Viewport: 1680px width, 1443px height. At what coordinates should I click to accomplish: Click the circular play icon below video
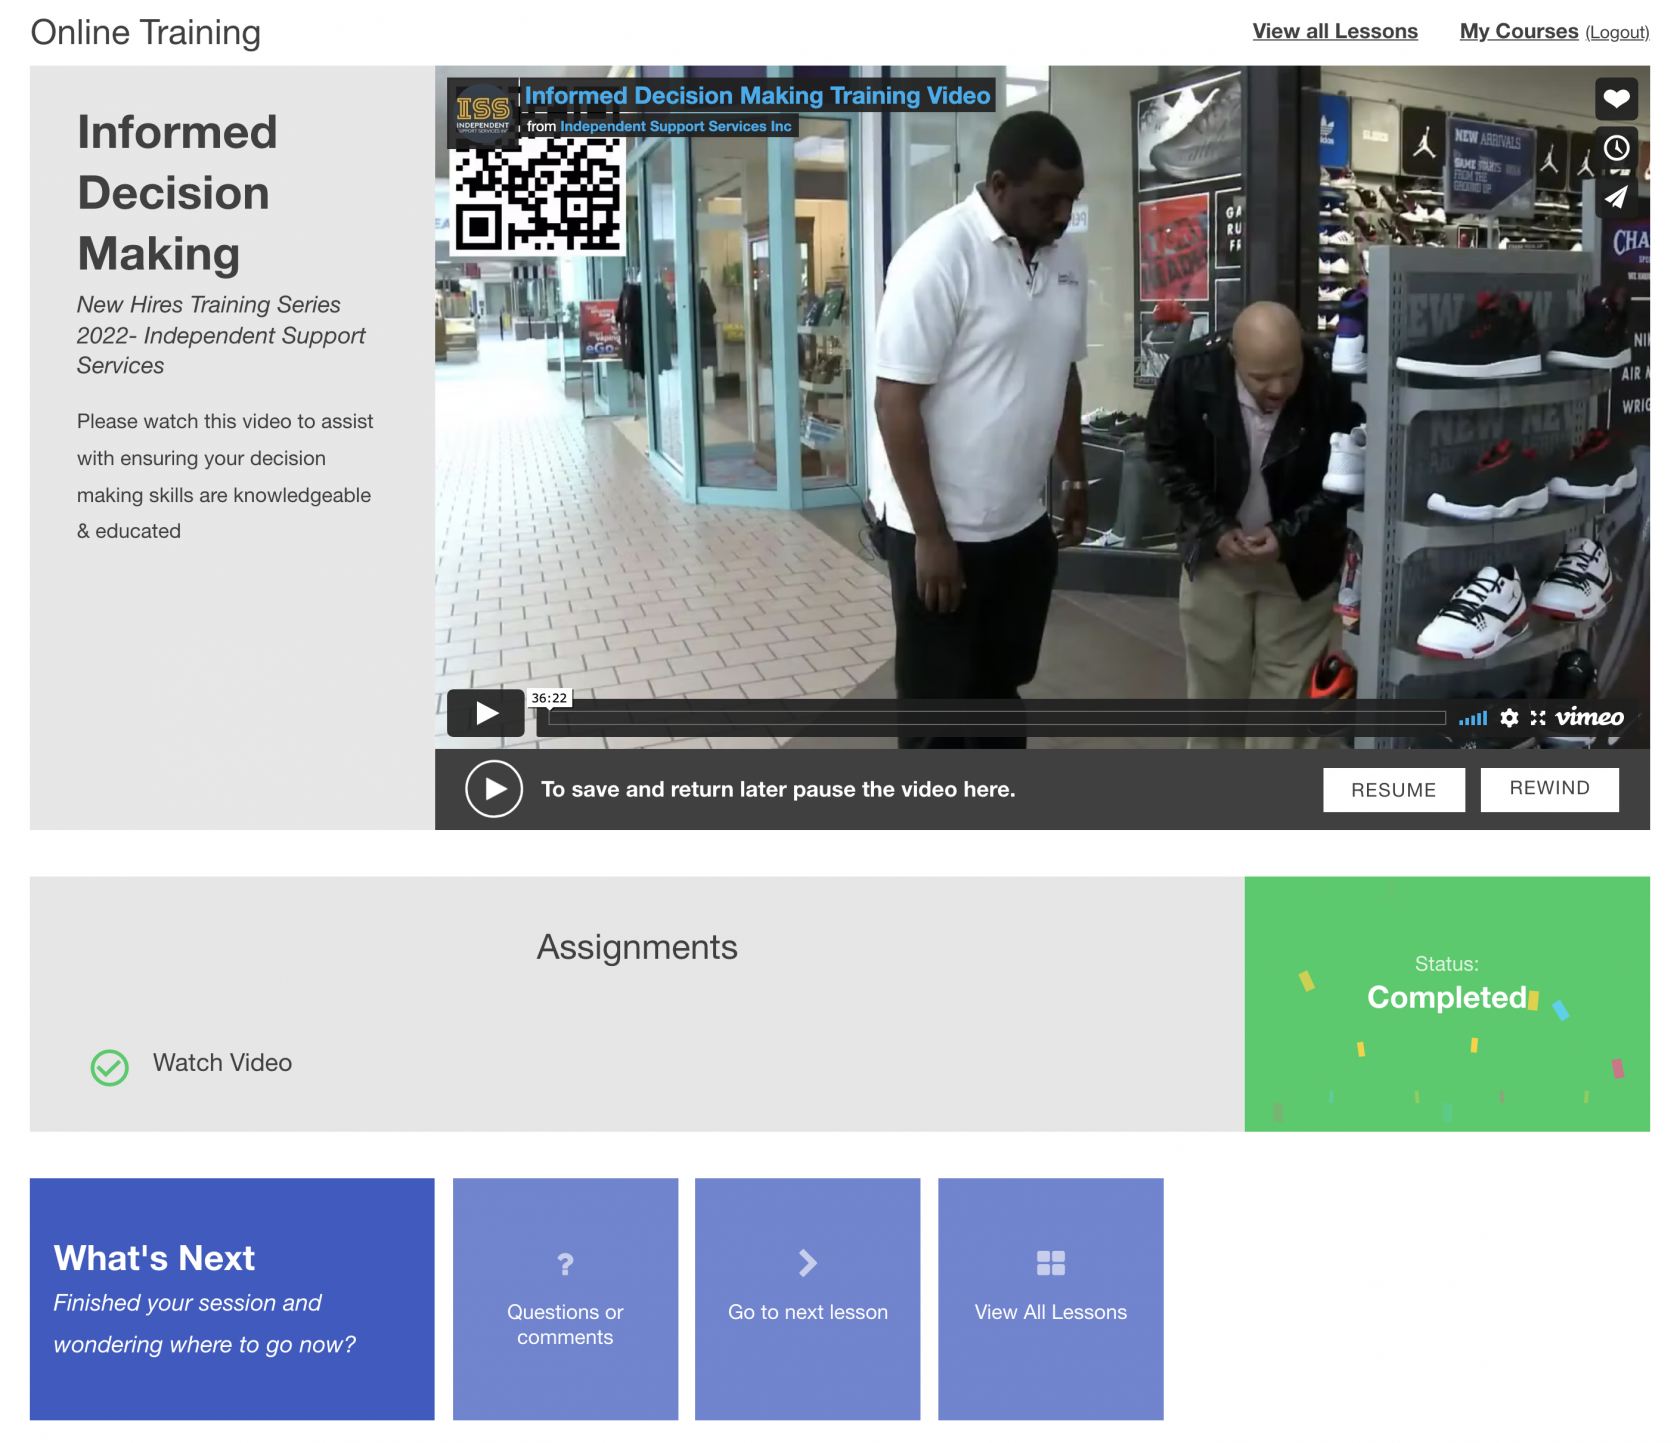[x=494, y=789]
